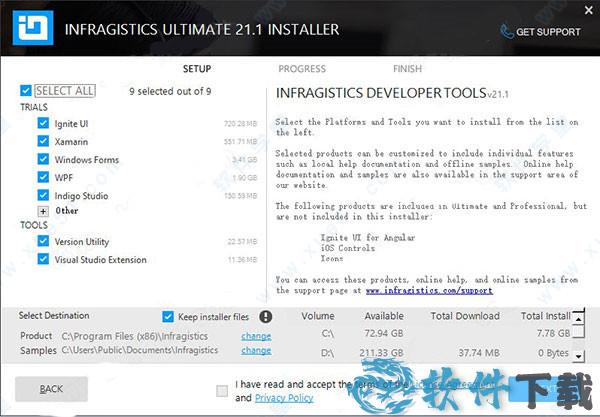Accept the license terms checkbox

click(x=222, y=390)
